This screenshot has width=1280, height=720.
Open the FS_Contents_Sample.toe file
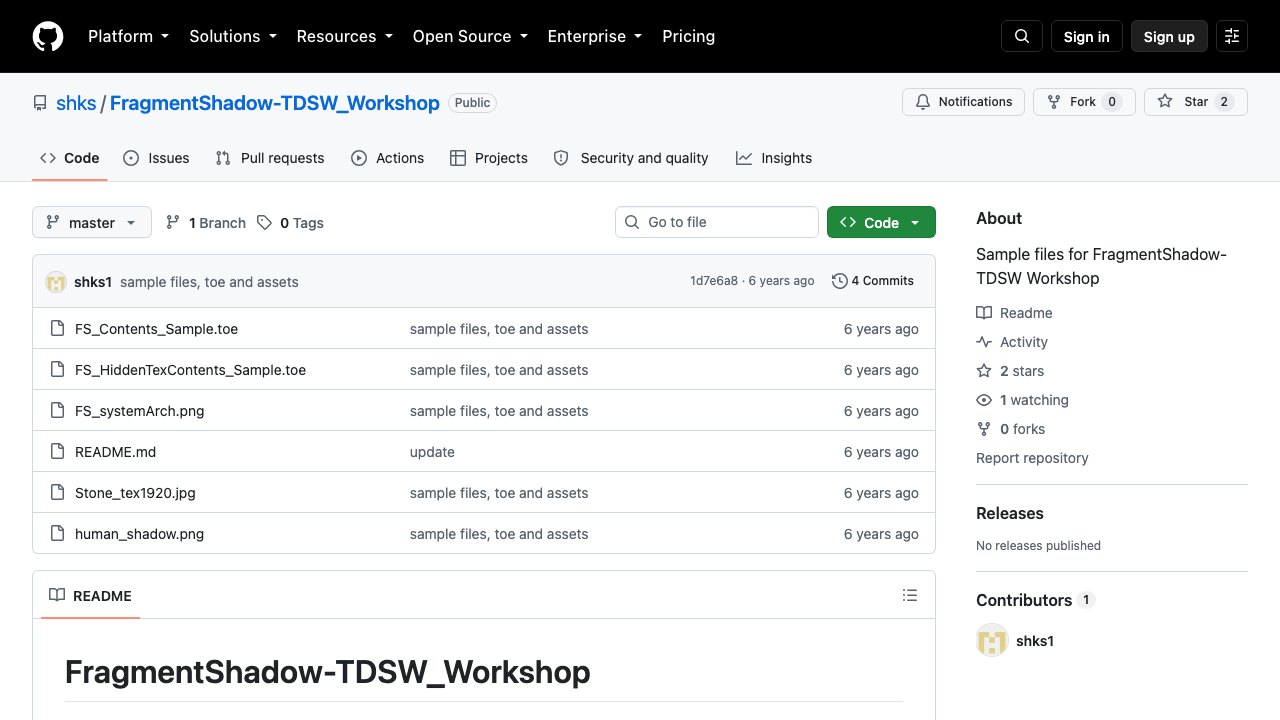click(156, 329)
